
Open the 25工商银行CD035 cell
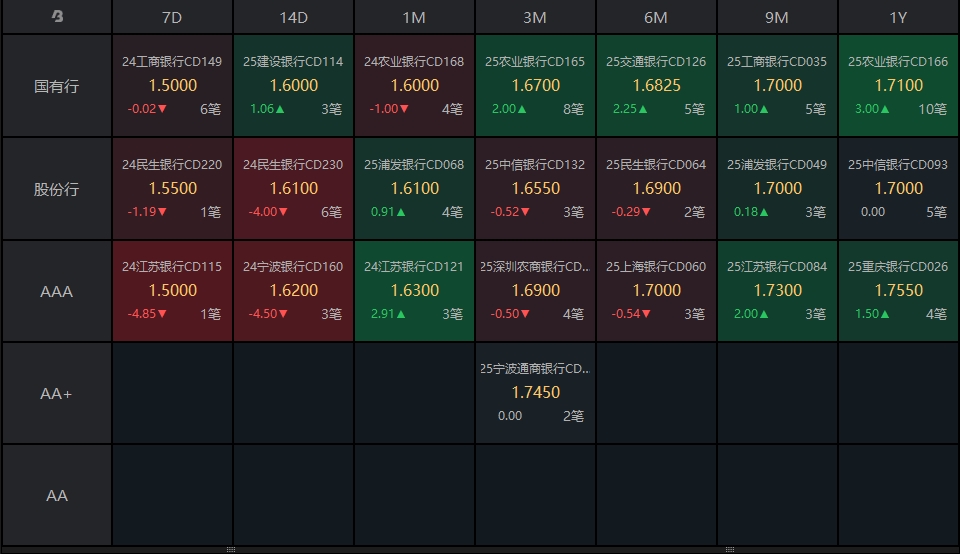[x=777, y=86]
